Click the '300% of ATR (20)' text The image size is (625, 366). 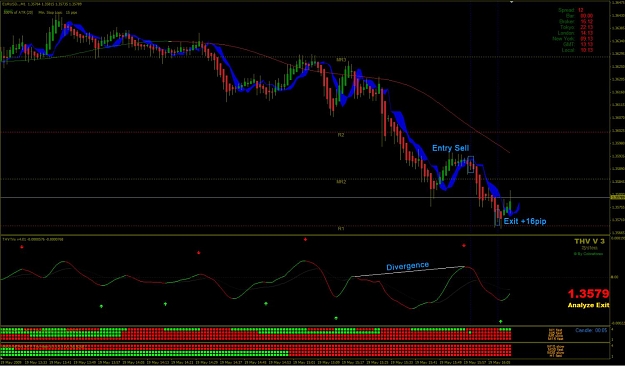18,12
